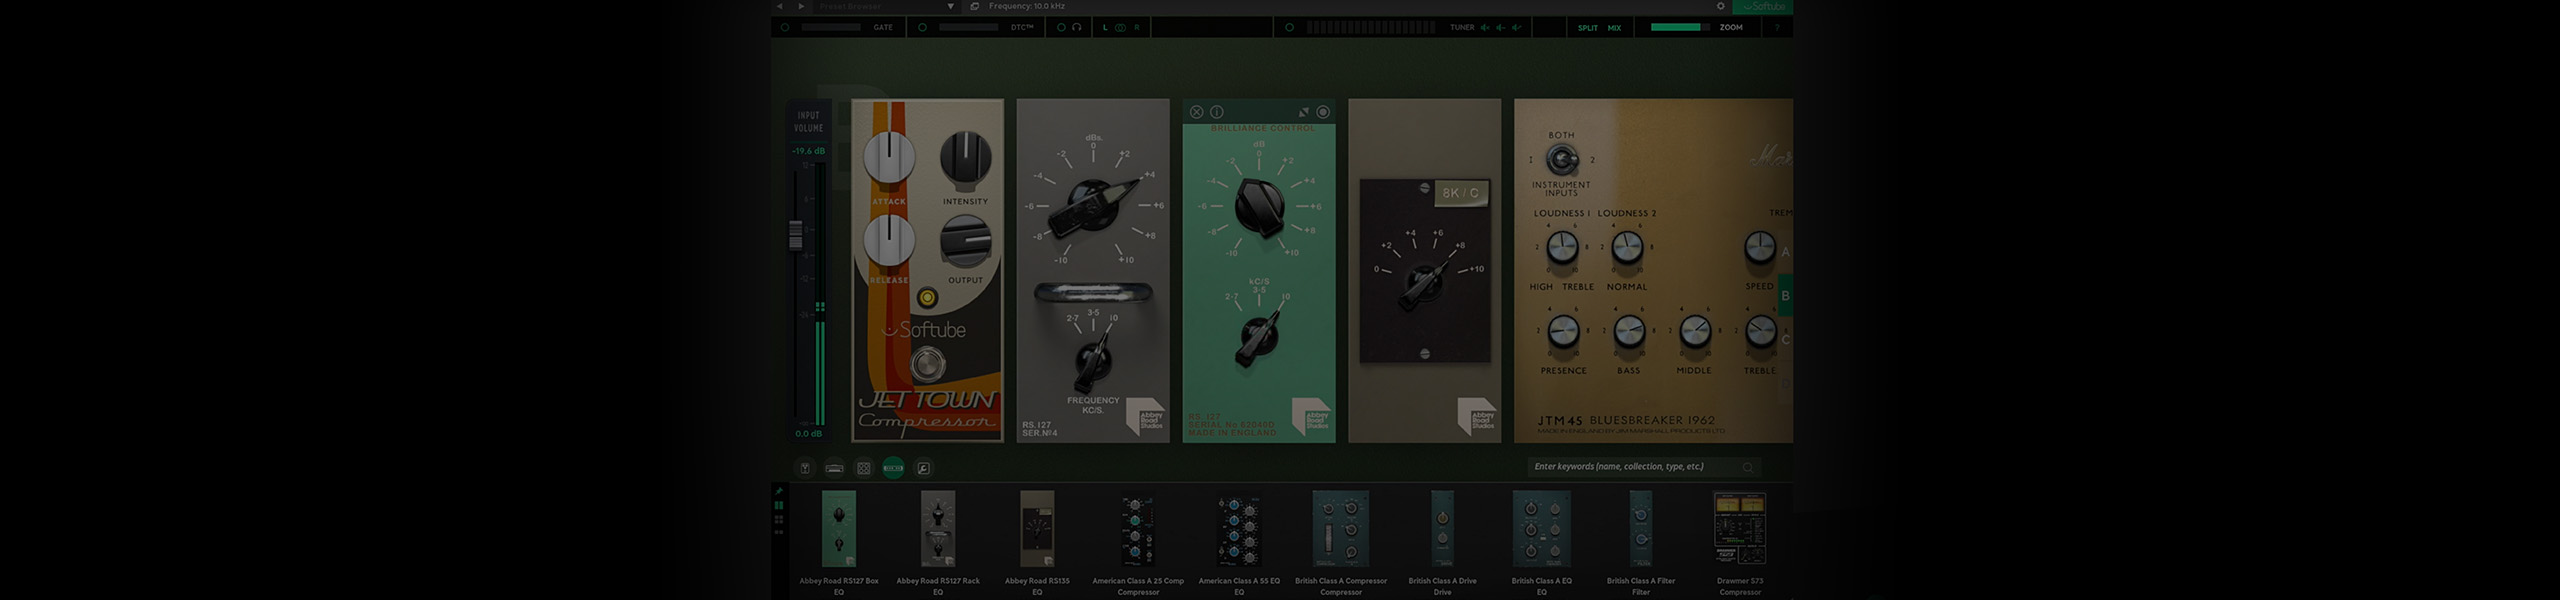The height and width of the screenshot is (600, 2560).
Task: Click the OUTPUT knob on Jet Town Compressor
Action: tap(965, 240)
